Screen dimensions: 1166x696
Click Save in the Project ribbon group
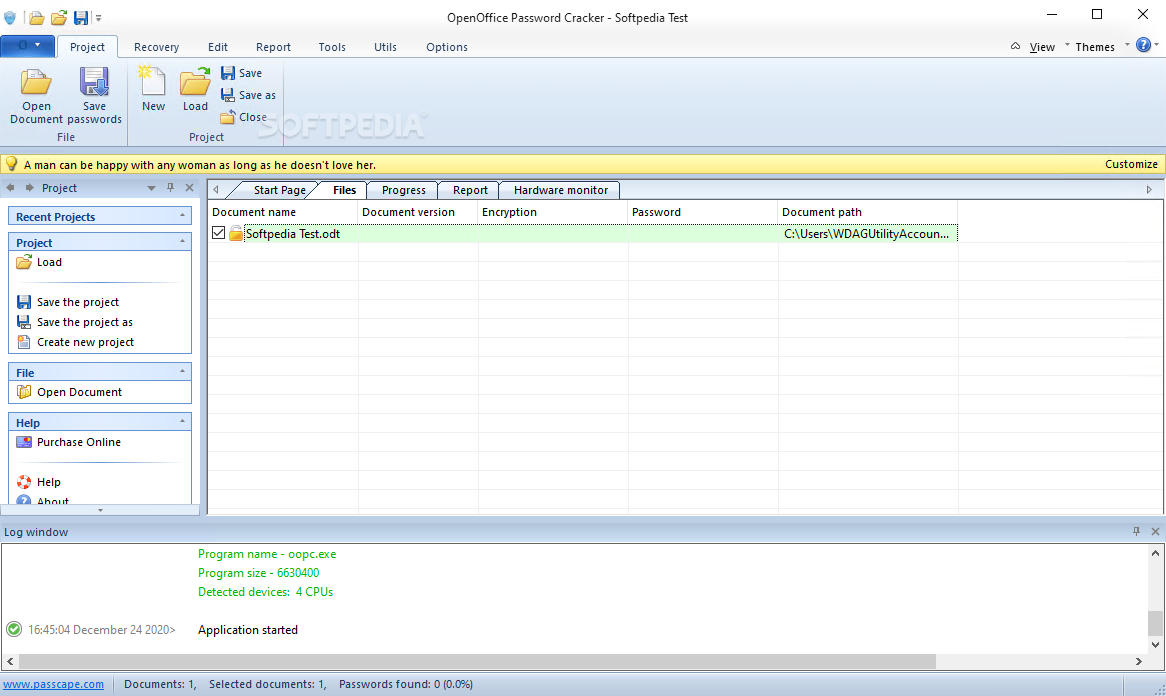[x=242, y=73]
